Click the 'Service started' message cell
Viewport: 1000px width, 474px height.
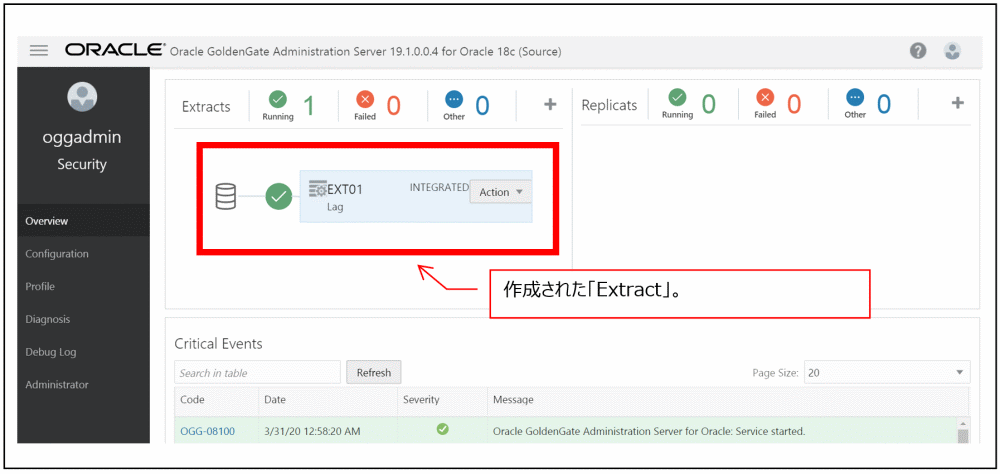(649, 431)
